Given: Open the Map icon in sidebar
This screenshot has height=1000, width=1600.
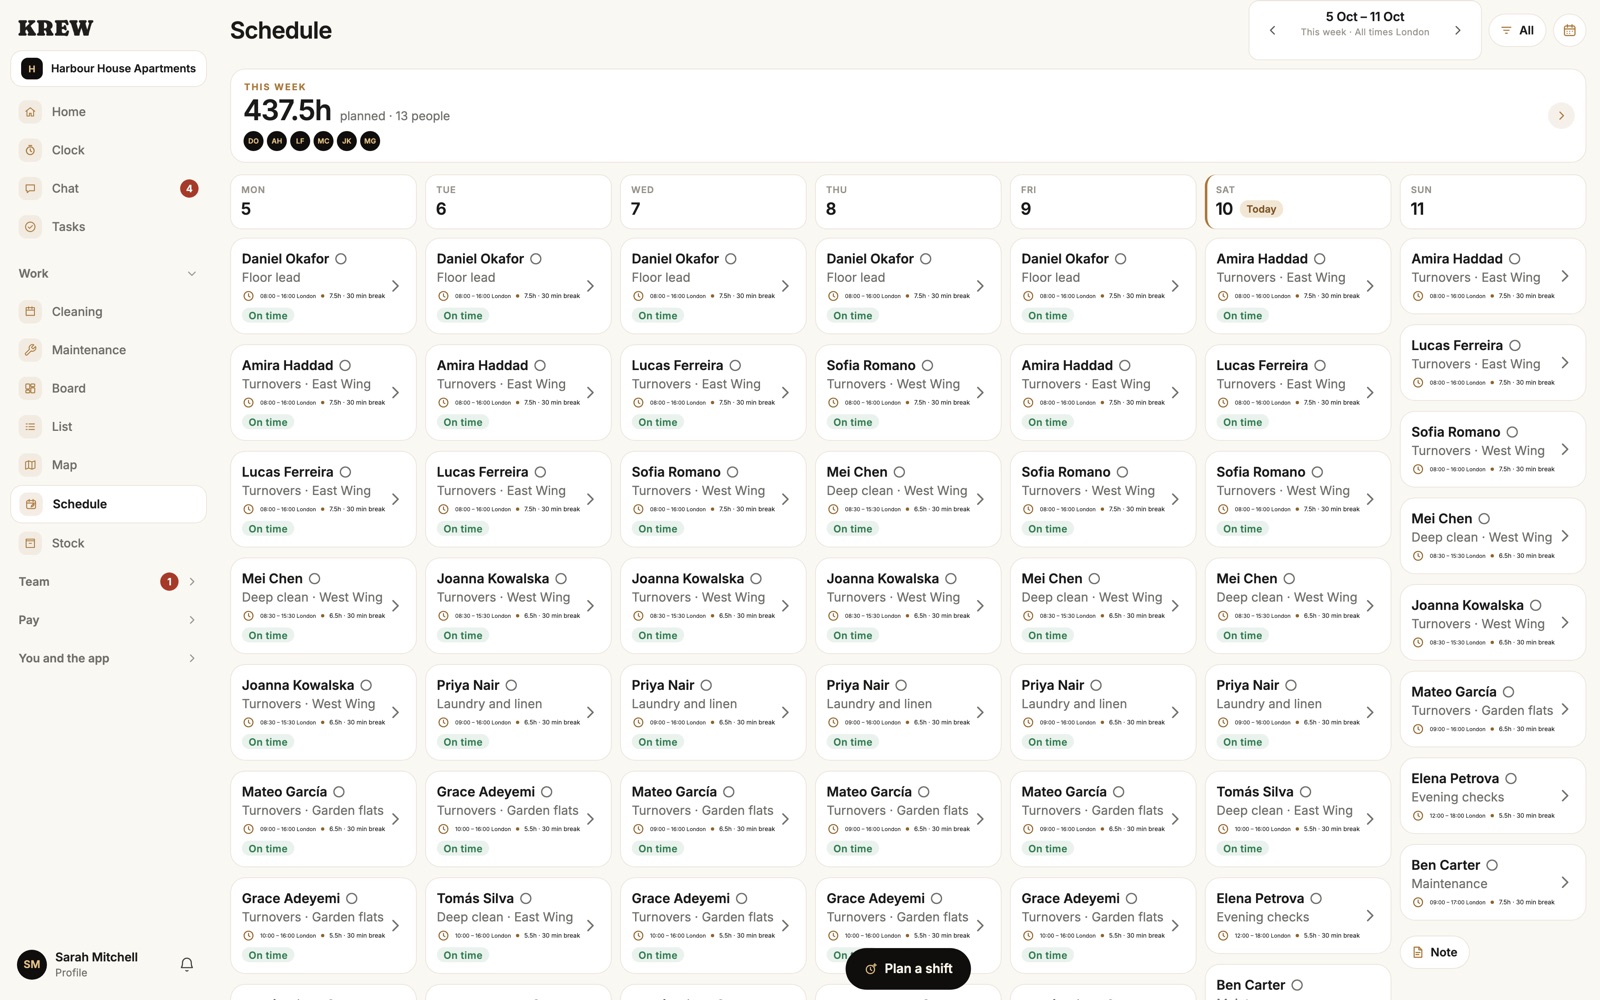Looking at the screenshot, I should point(30,465).
